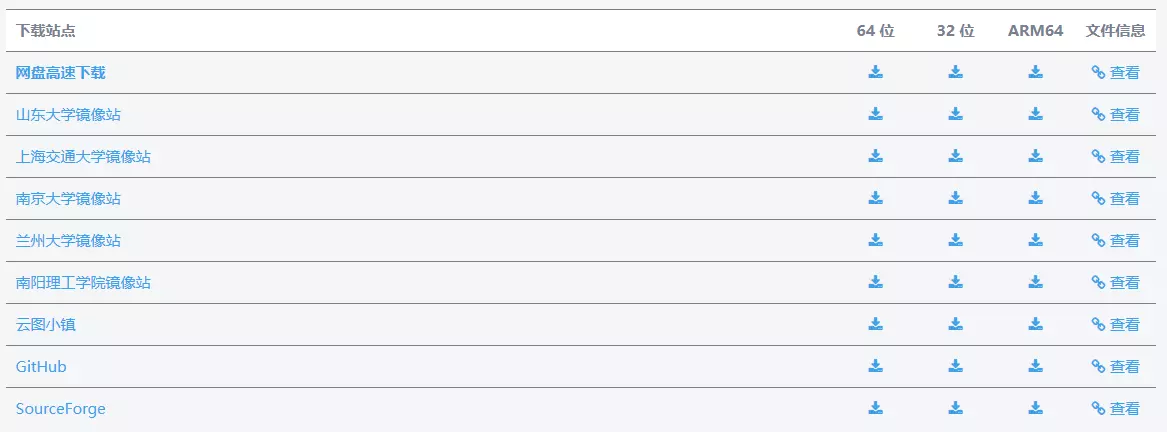1167x432 pixels.
Task: View file info for 南京大学镜像站
Action: coord(1116,199)
